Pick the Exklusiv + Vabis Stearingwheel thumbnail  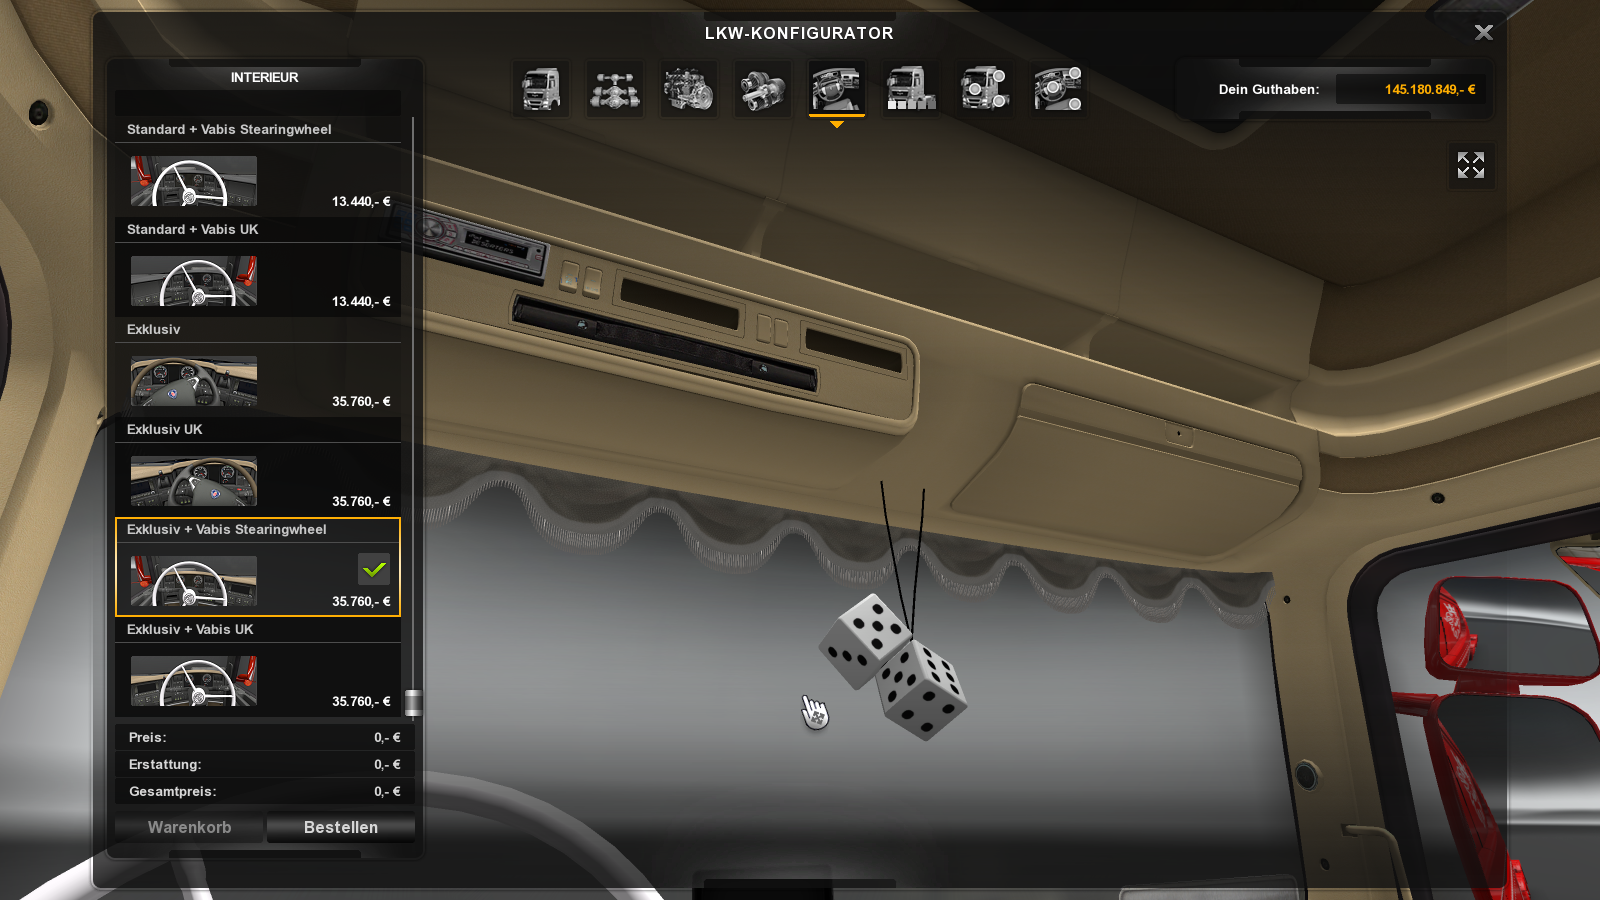(x=194, y=581)
